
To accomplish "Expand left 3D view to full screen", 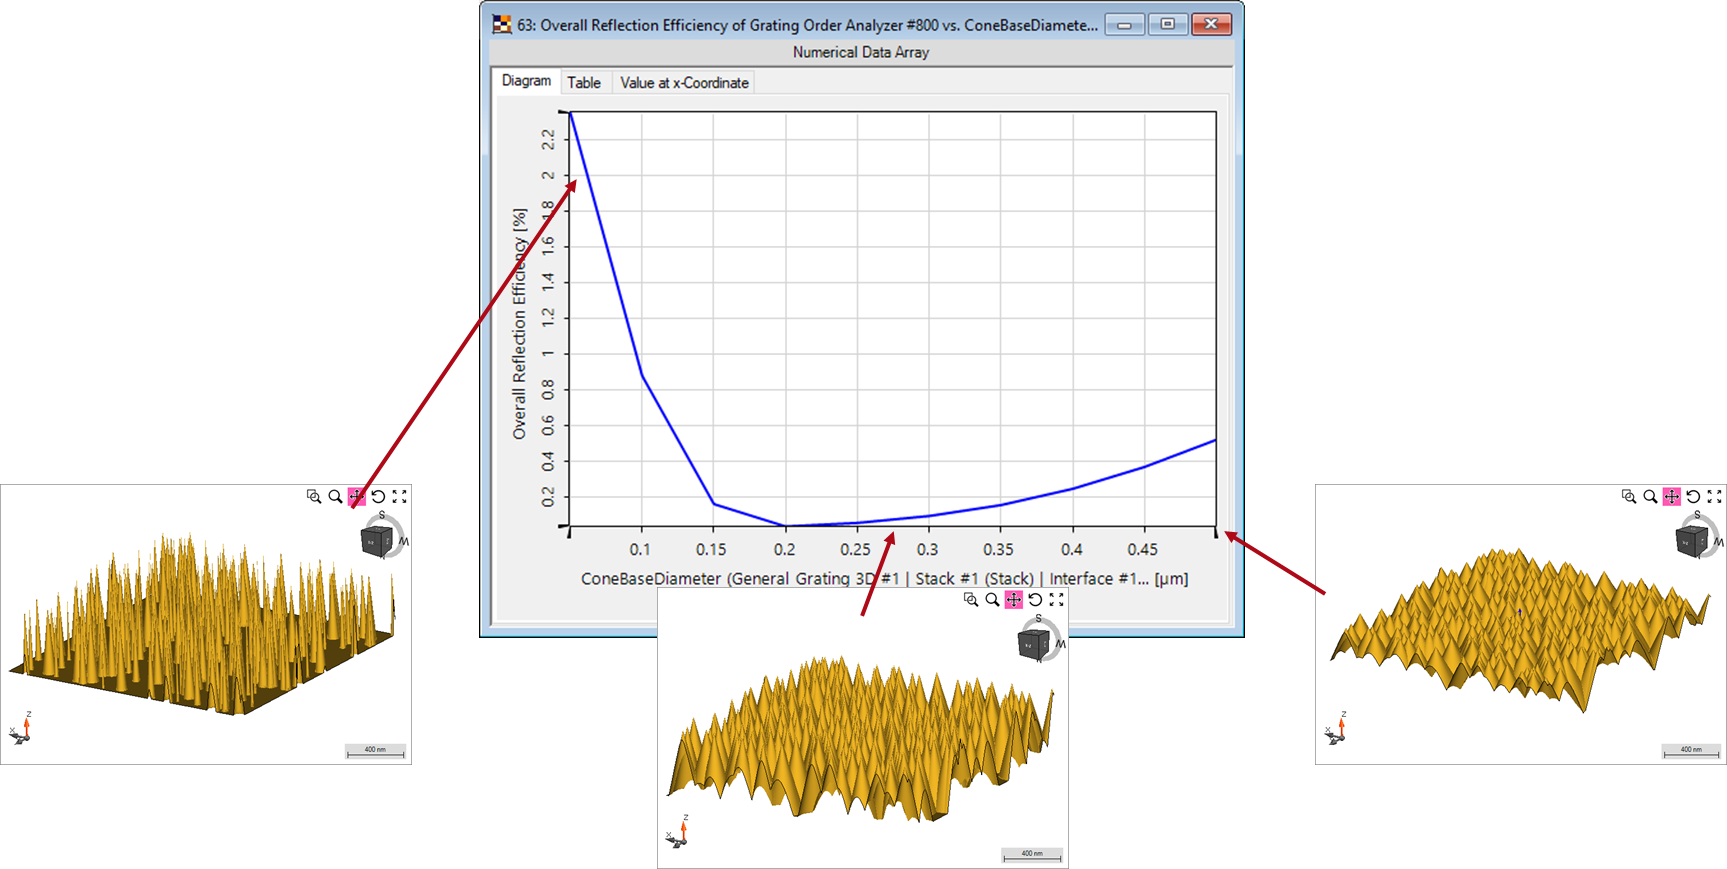I will click(x=400, y=496).
